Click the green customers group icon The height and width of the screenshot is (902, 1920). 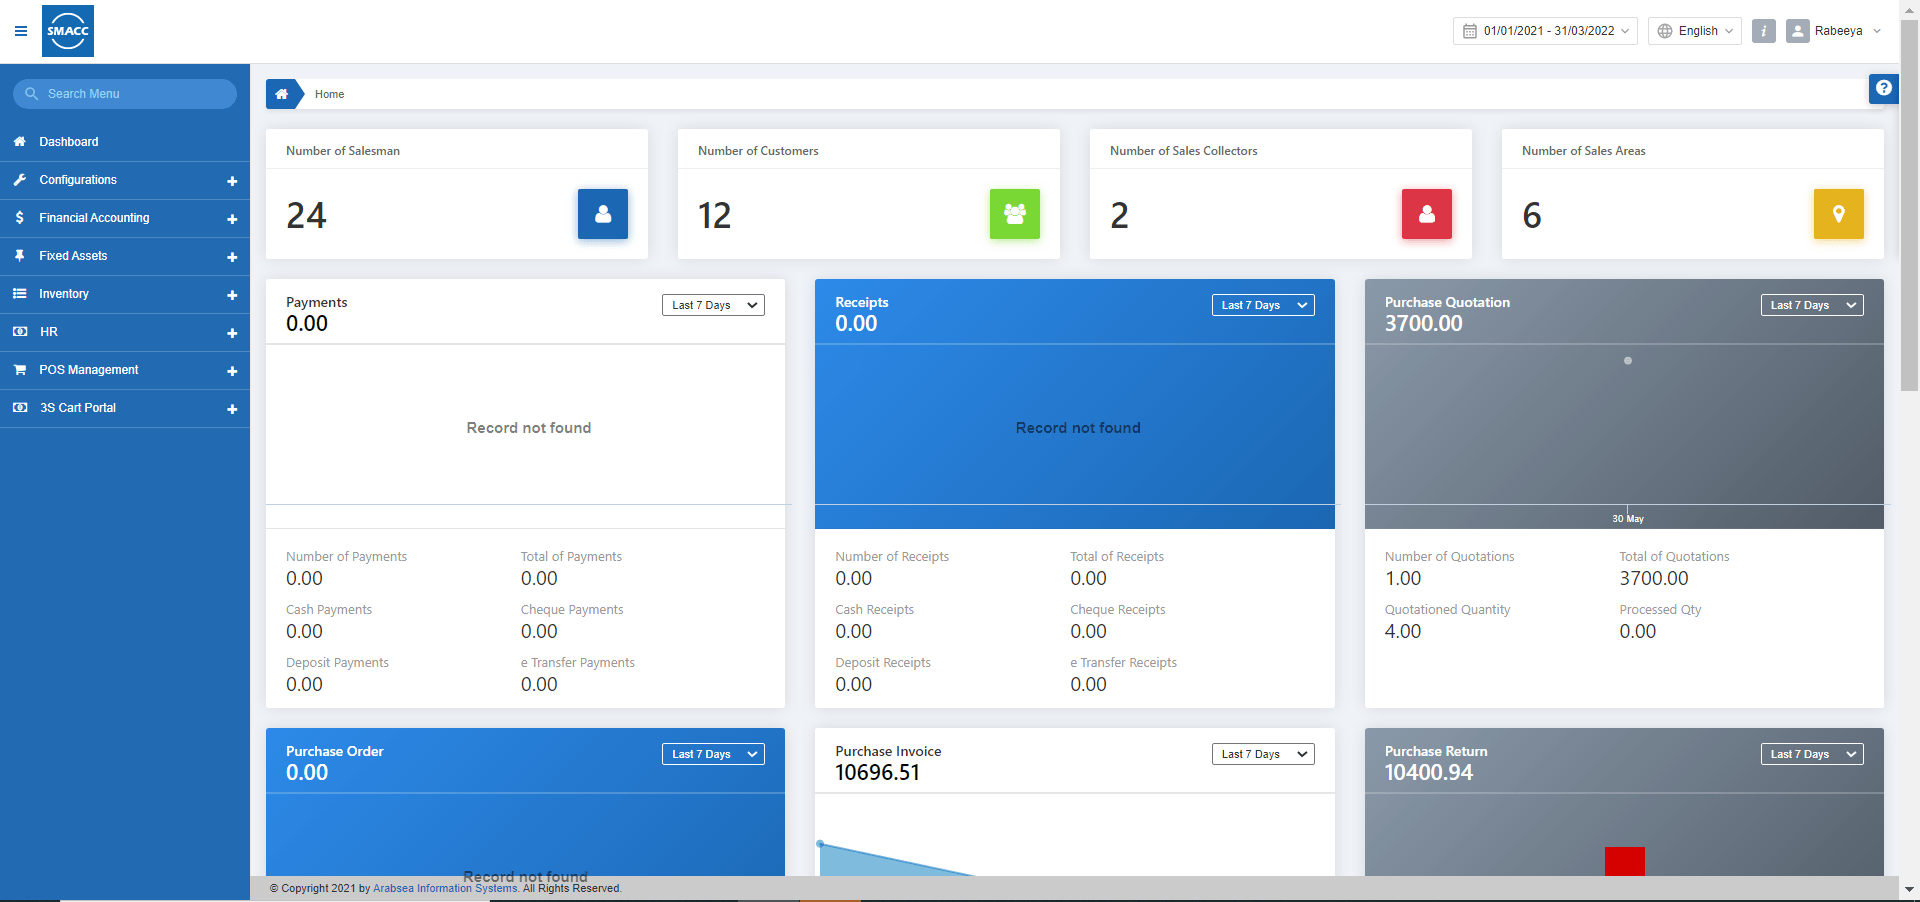click(x=1014, y=214)
